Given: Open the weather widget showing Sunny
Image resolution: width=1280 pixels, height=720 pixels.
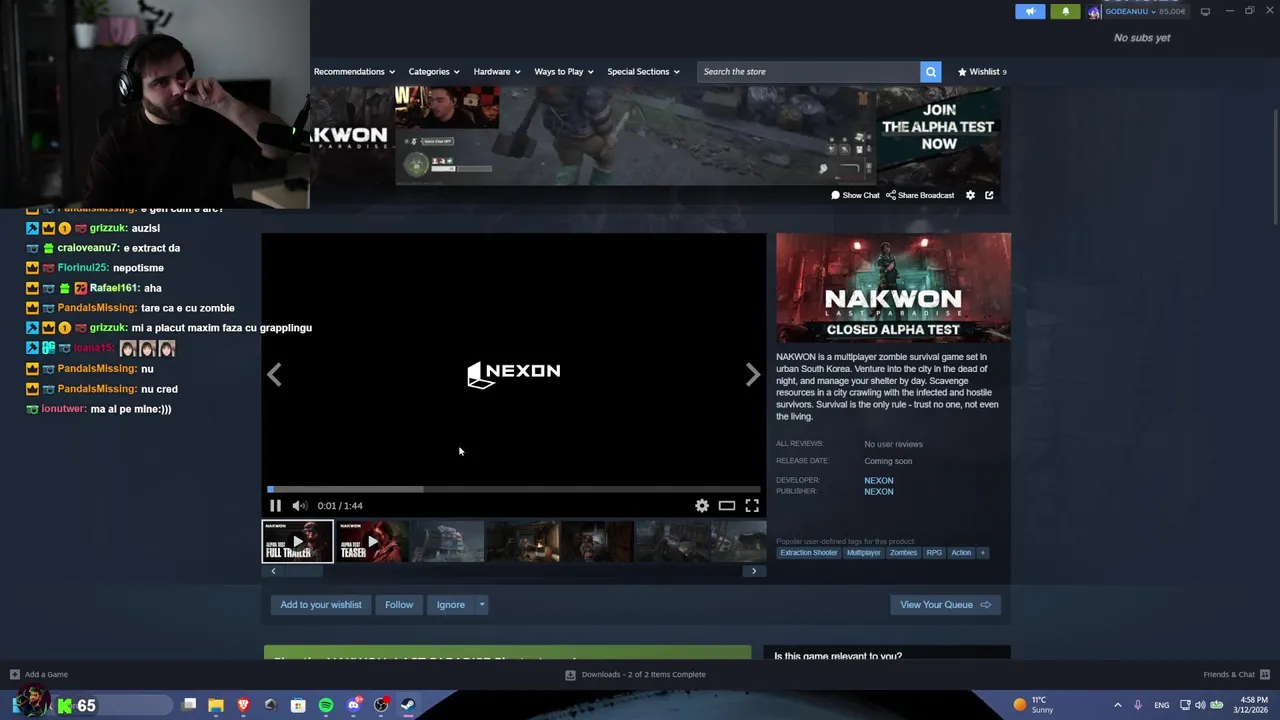Looking at the screenshot, I should (1033, 706).
